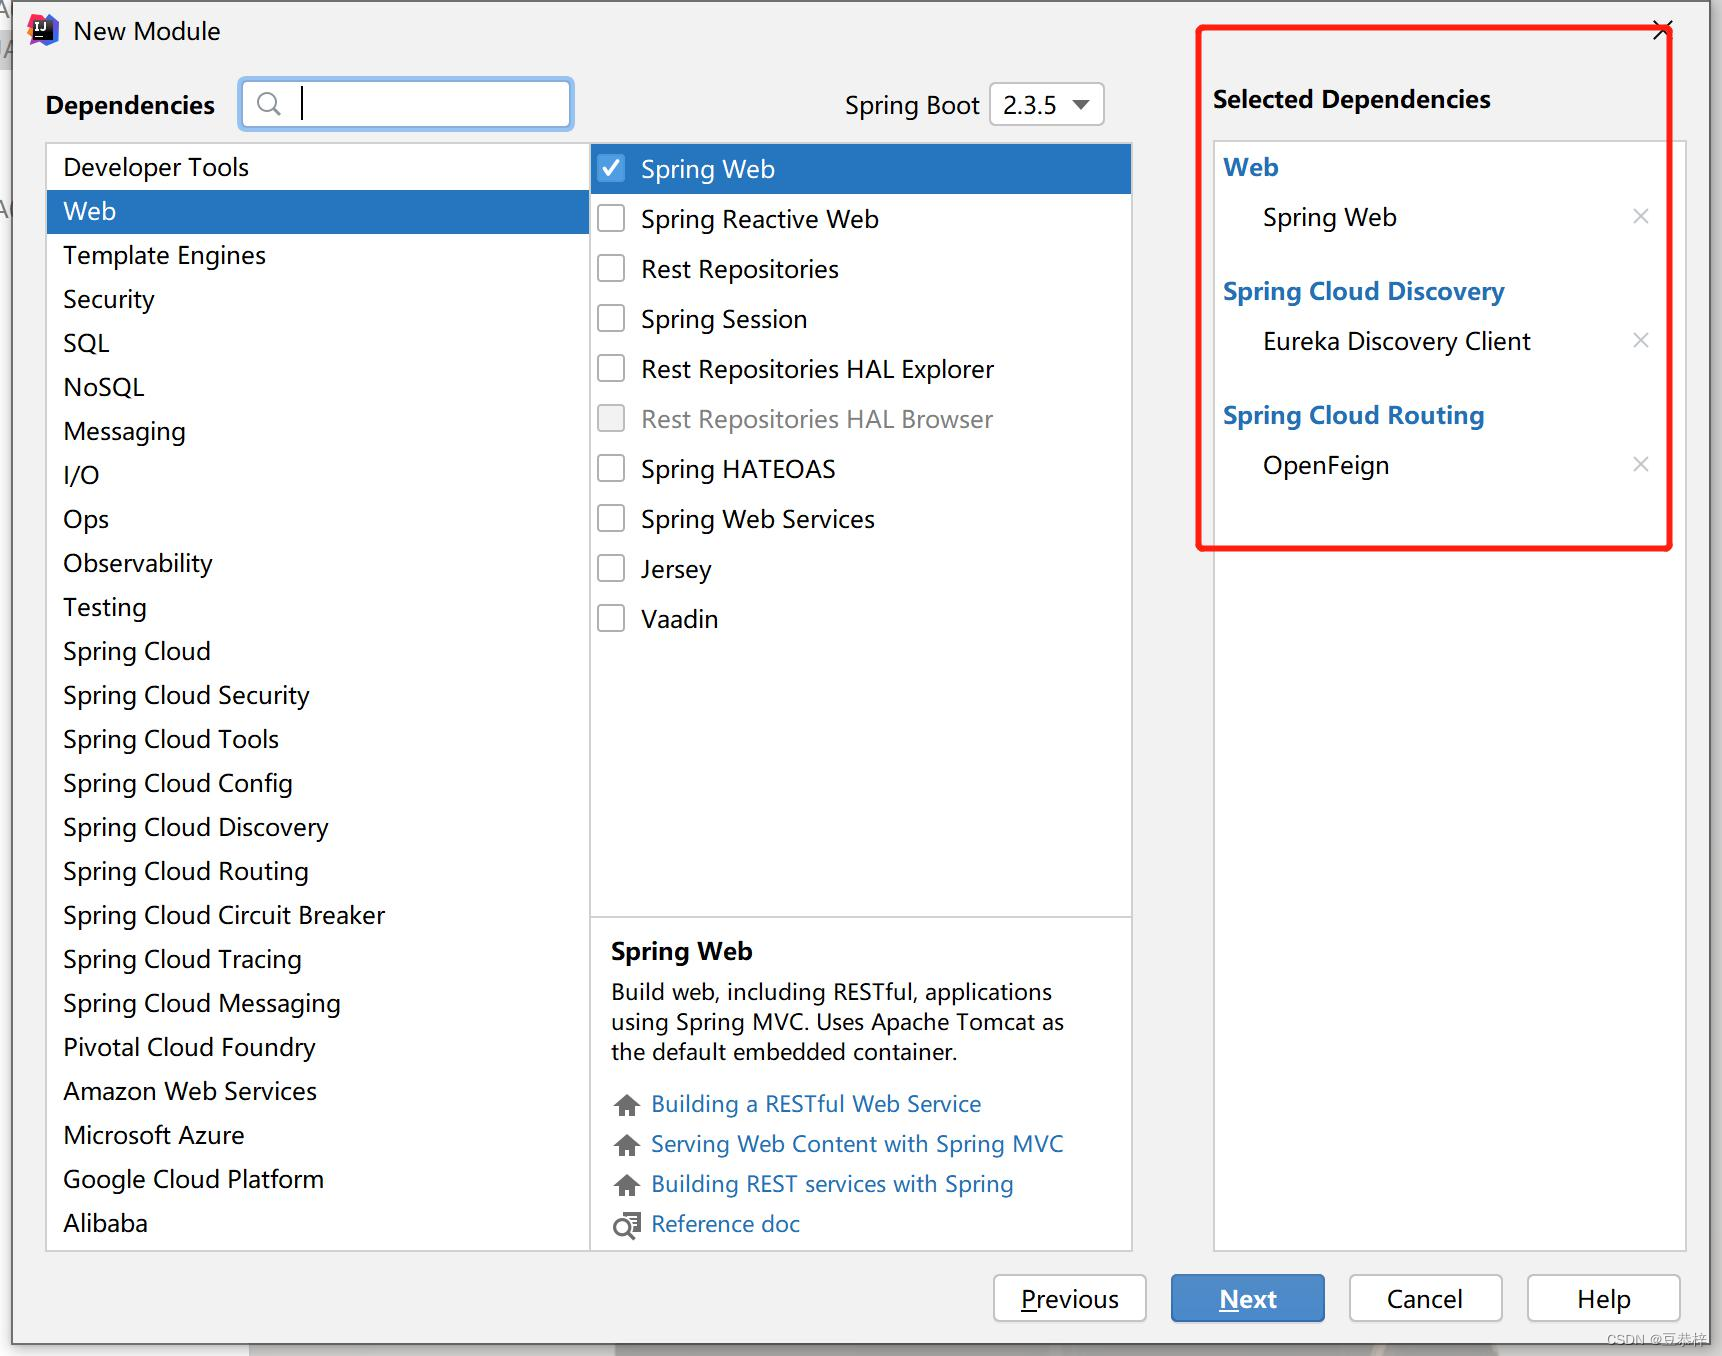Click the IntelliJ IDEA logo icon
Image resolution: width=1722 pixels, height=1356 pixels.
[43, 31]
